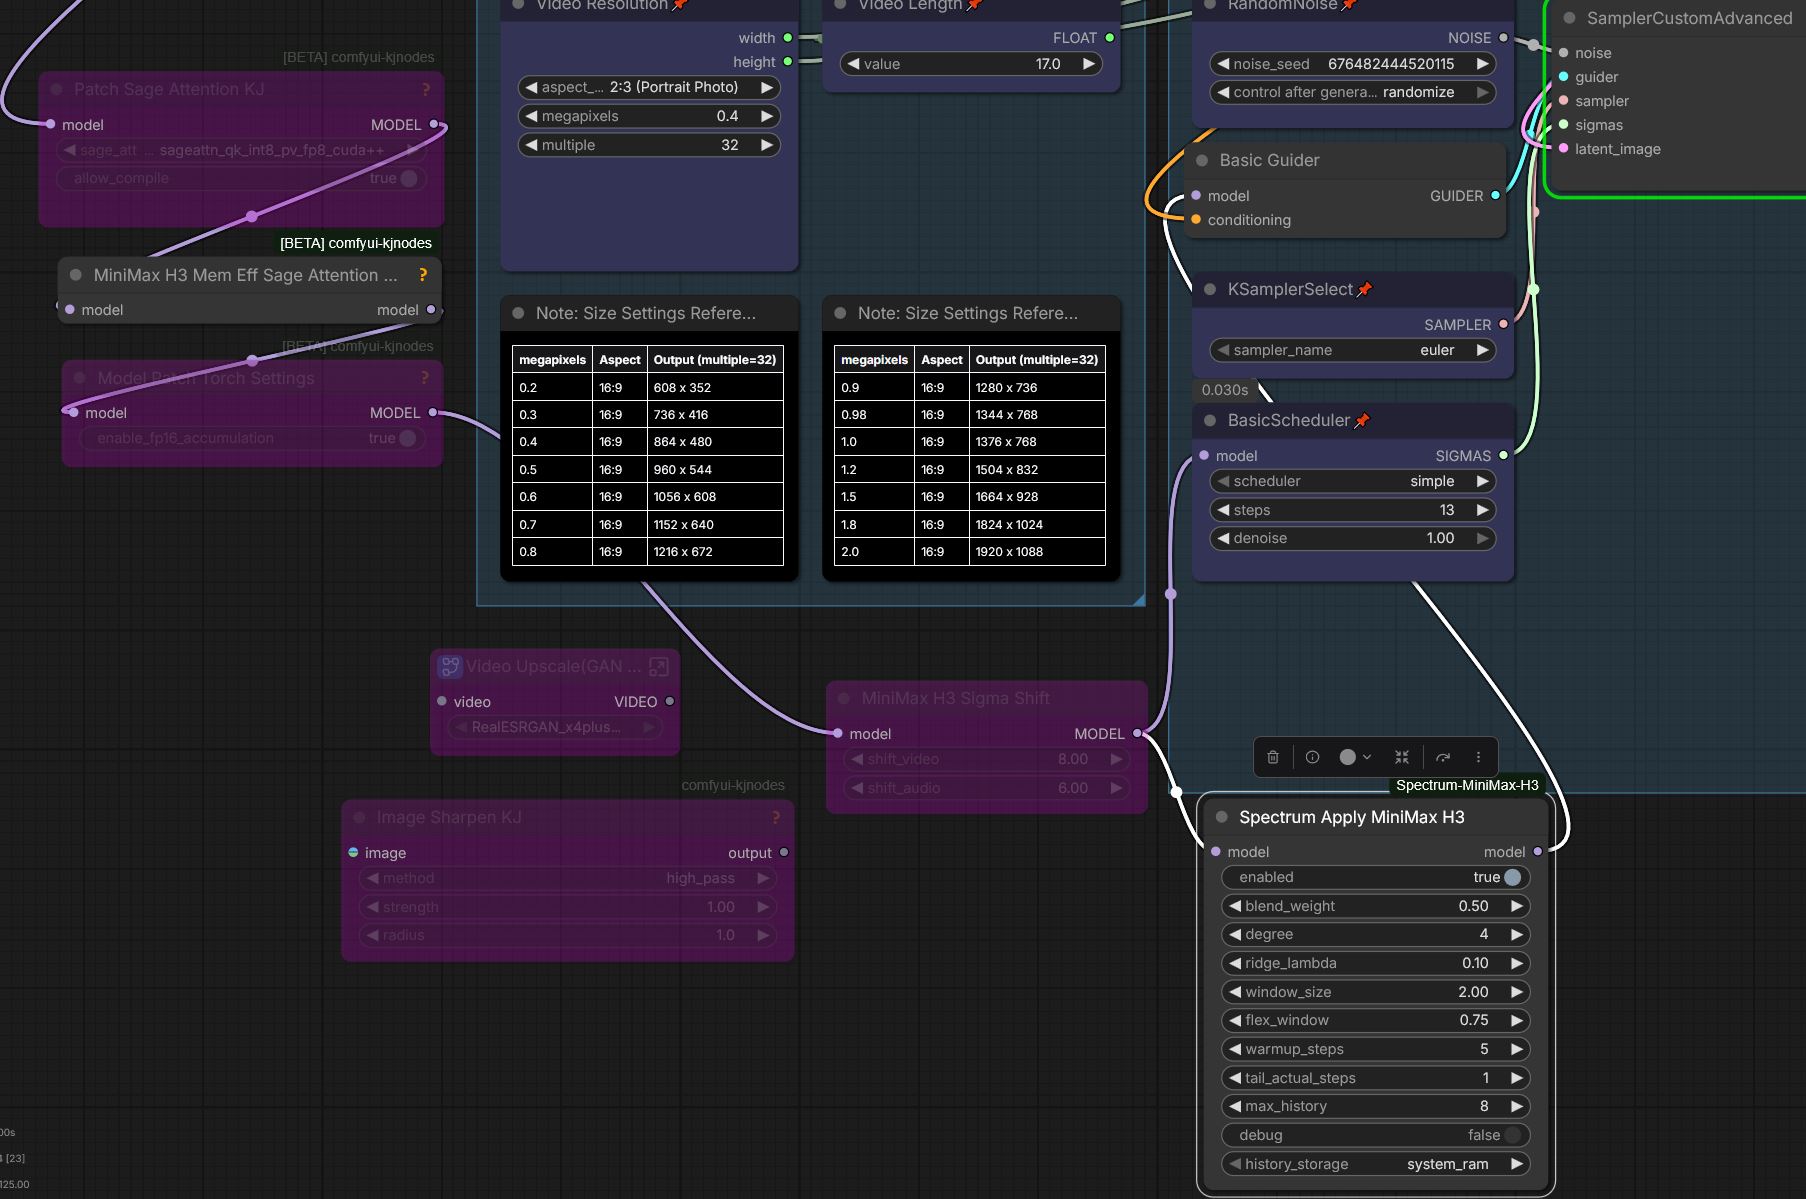This screenshot has width=1806, height=1199.
Task: Open the method dropdown in Image Sharpen KJ
Action: (x=568, y=878)
